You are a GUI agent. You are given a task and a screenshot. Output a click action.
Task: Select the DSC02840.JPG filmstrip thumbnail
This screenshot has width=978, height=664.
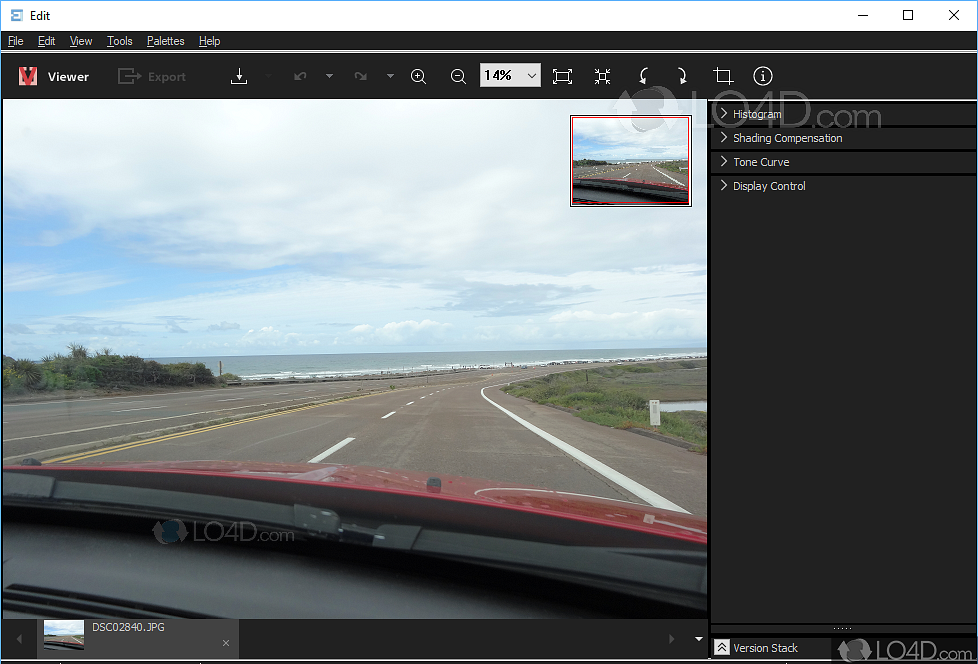tap(64, 636)
